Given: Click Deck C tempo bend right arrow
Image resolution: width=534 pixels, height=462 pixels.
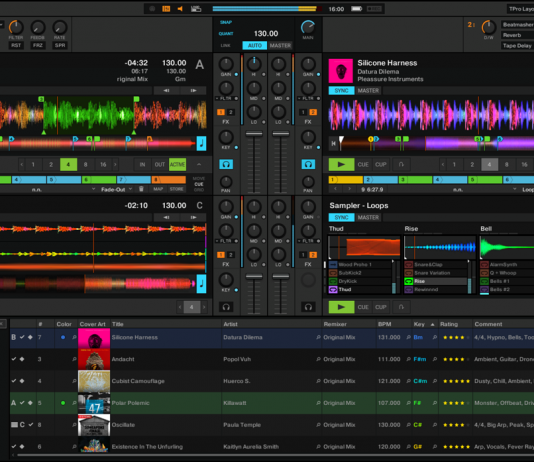Looking at the screenshot, I should pos(193,217).
